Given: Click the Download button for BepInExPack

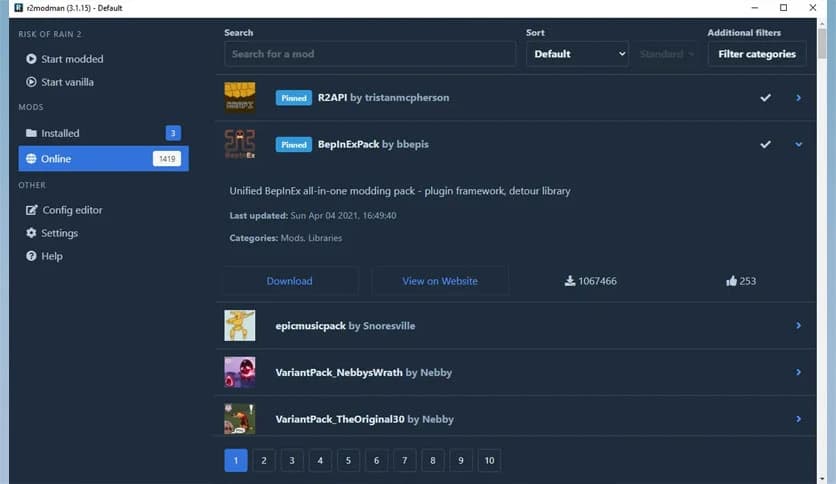Looking at the screenshot, I should coord(290,281).
